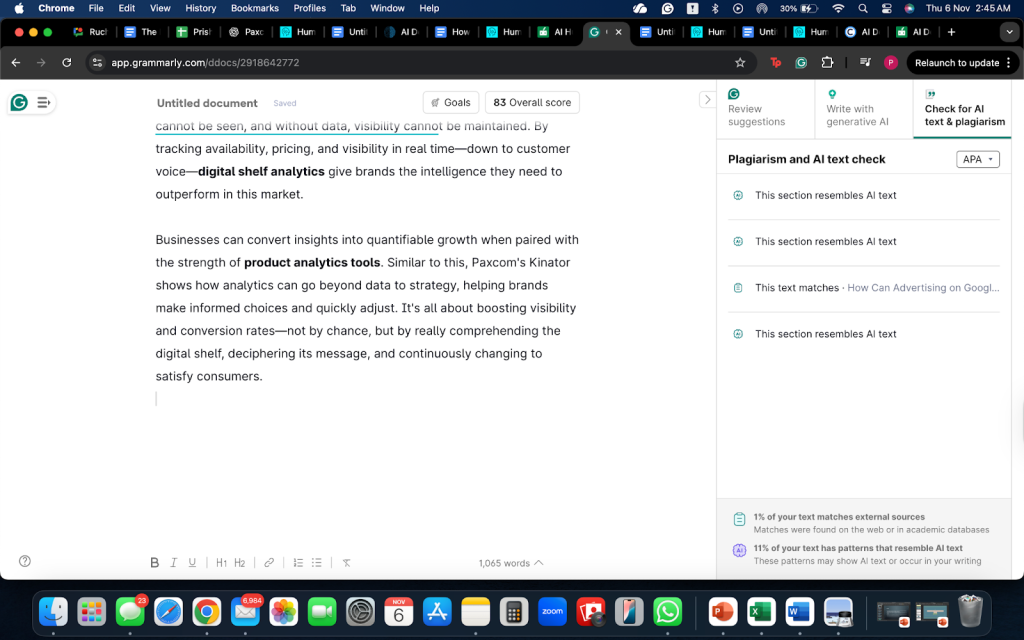
Task: Switch to the Review suggestions tab
Action: [765, 109]
